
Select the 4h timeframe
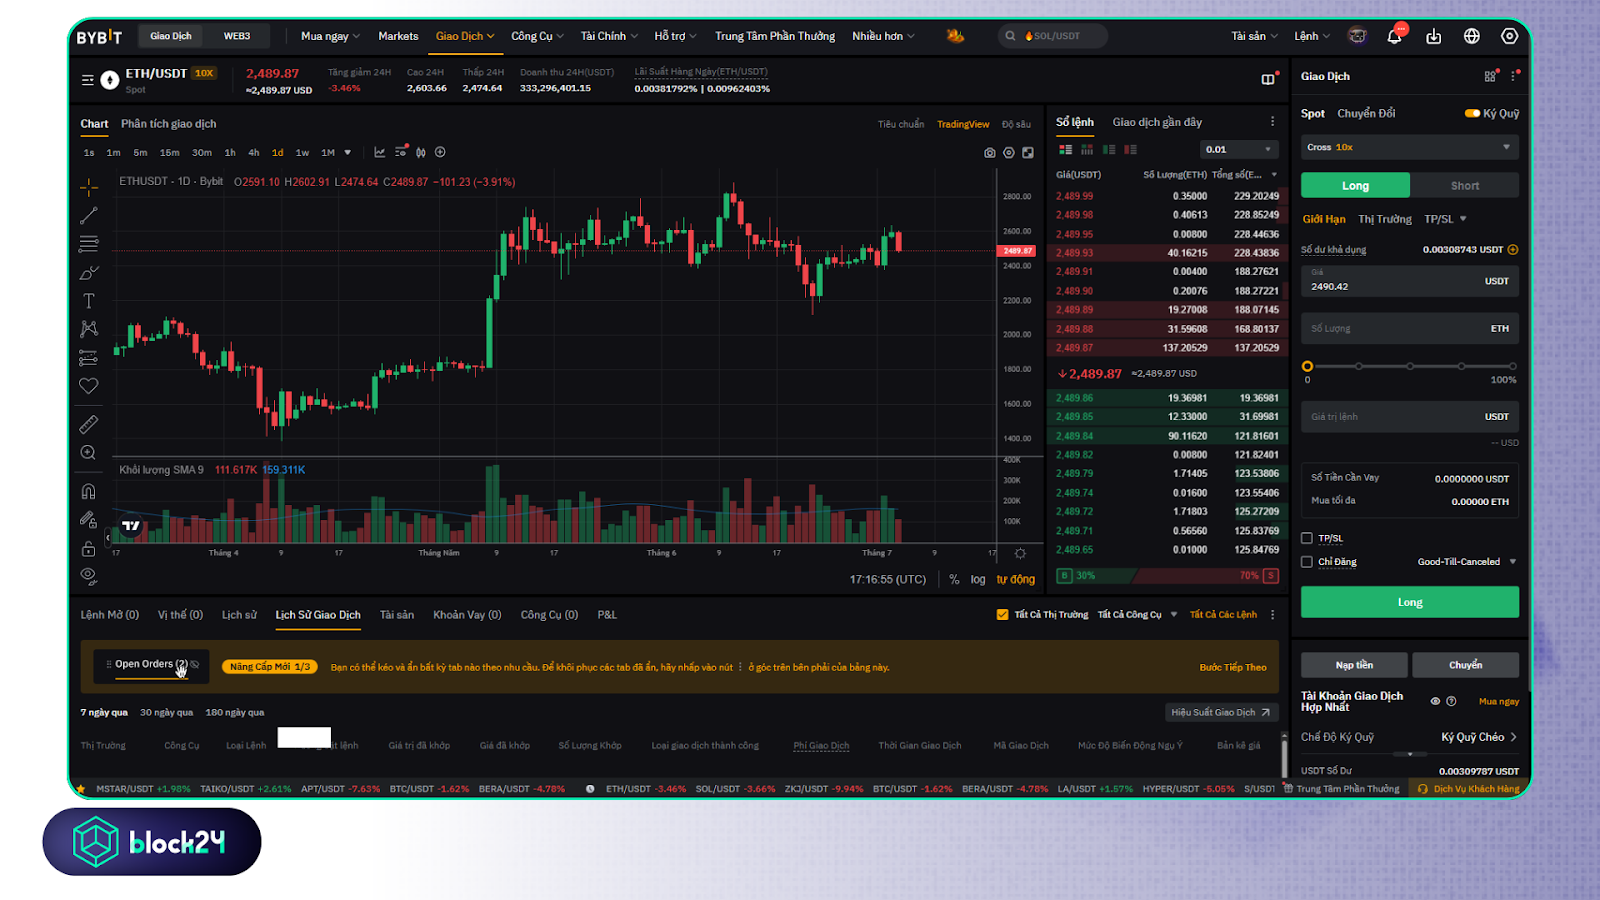[x=254, y=153]
